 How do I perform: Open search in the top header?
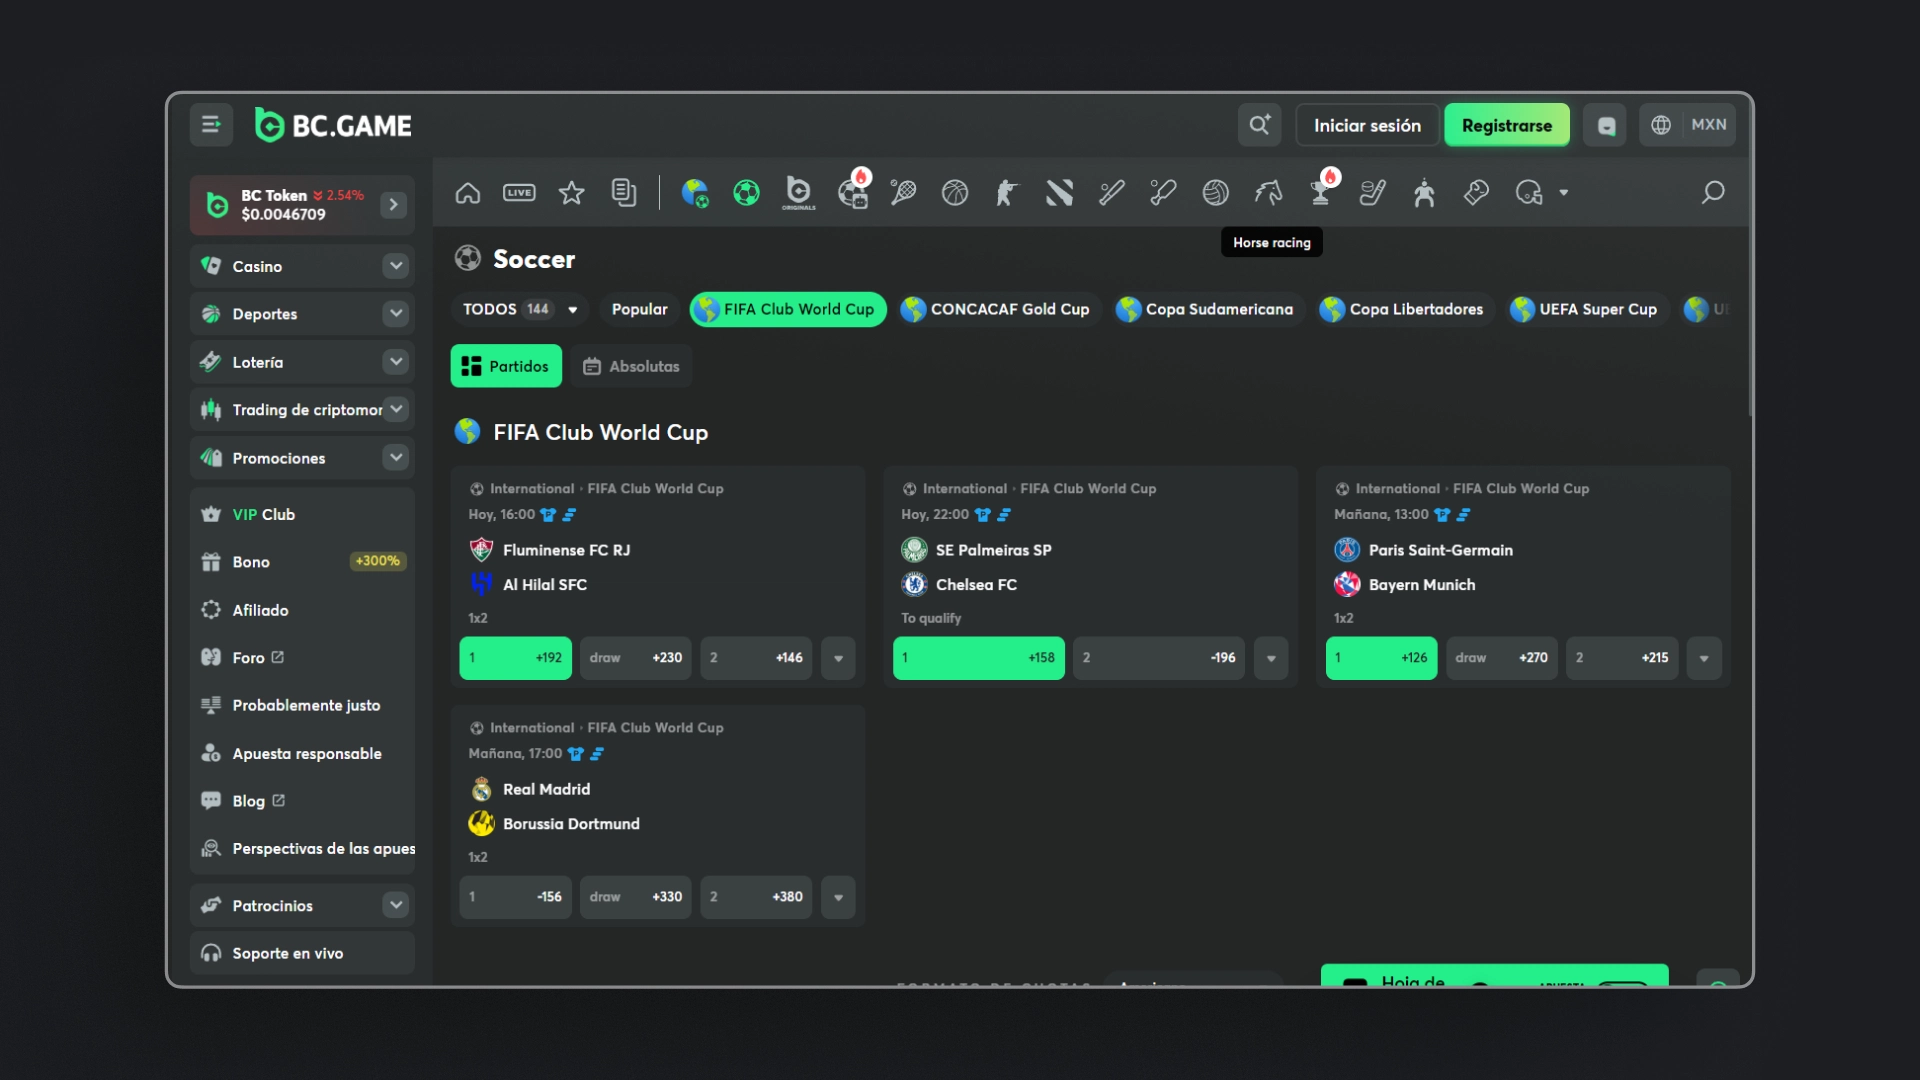pos(1259,125)
